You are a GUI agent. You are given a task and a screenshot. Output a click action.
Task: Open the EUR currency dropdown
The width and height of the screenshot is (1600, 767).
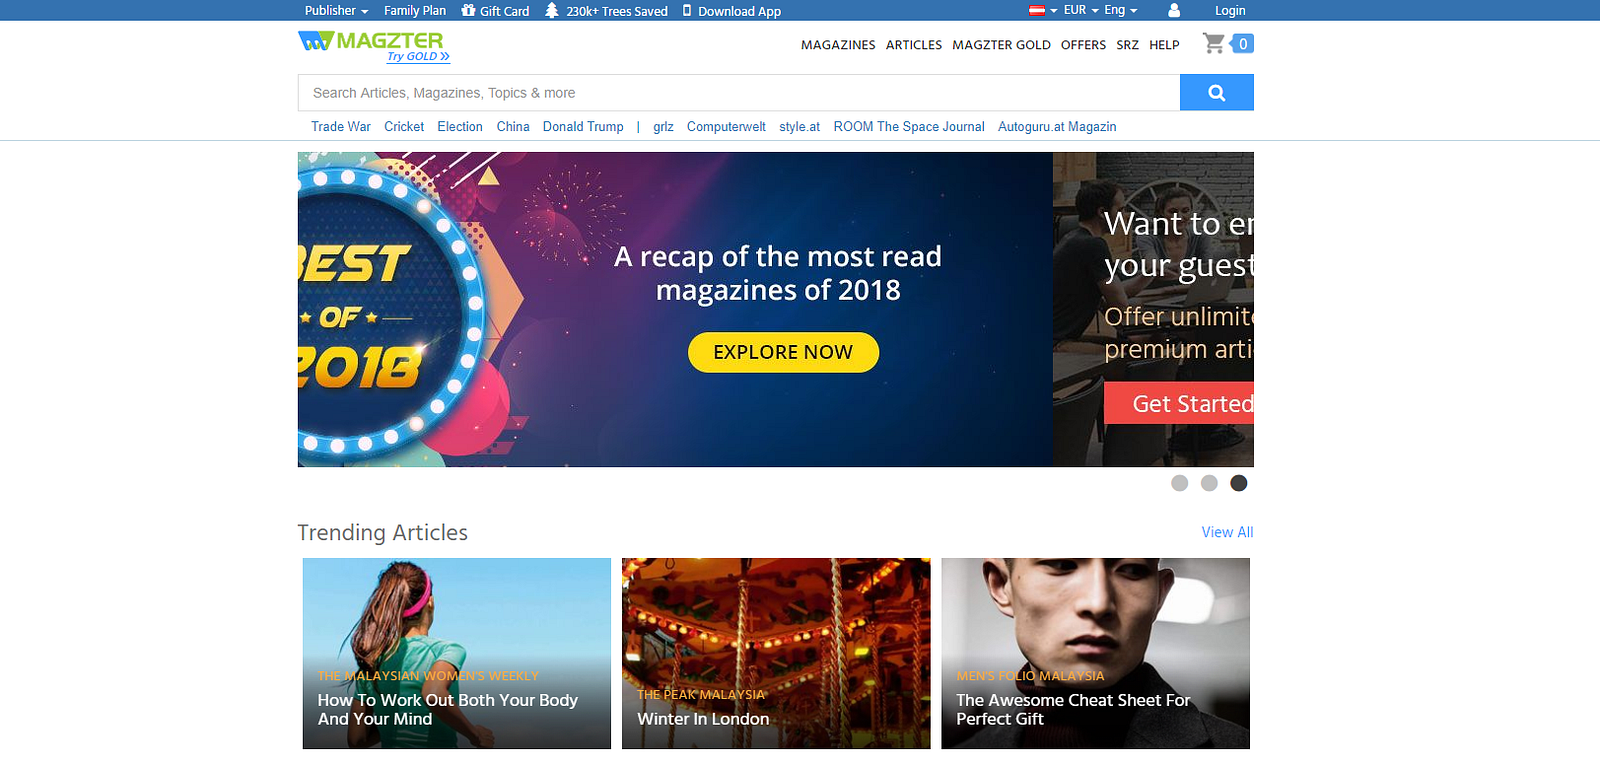1081,10
